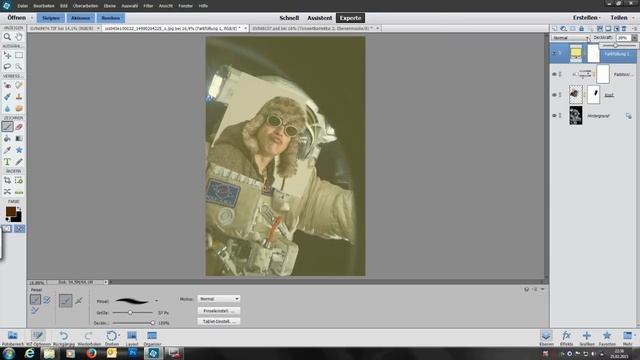
Task: Select the Eraser tool
Action: point(19,127)
